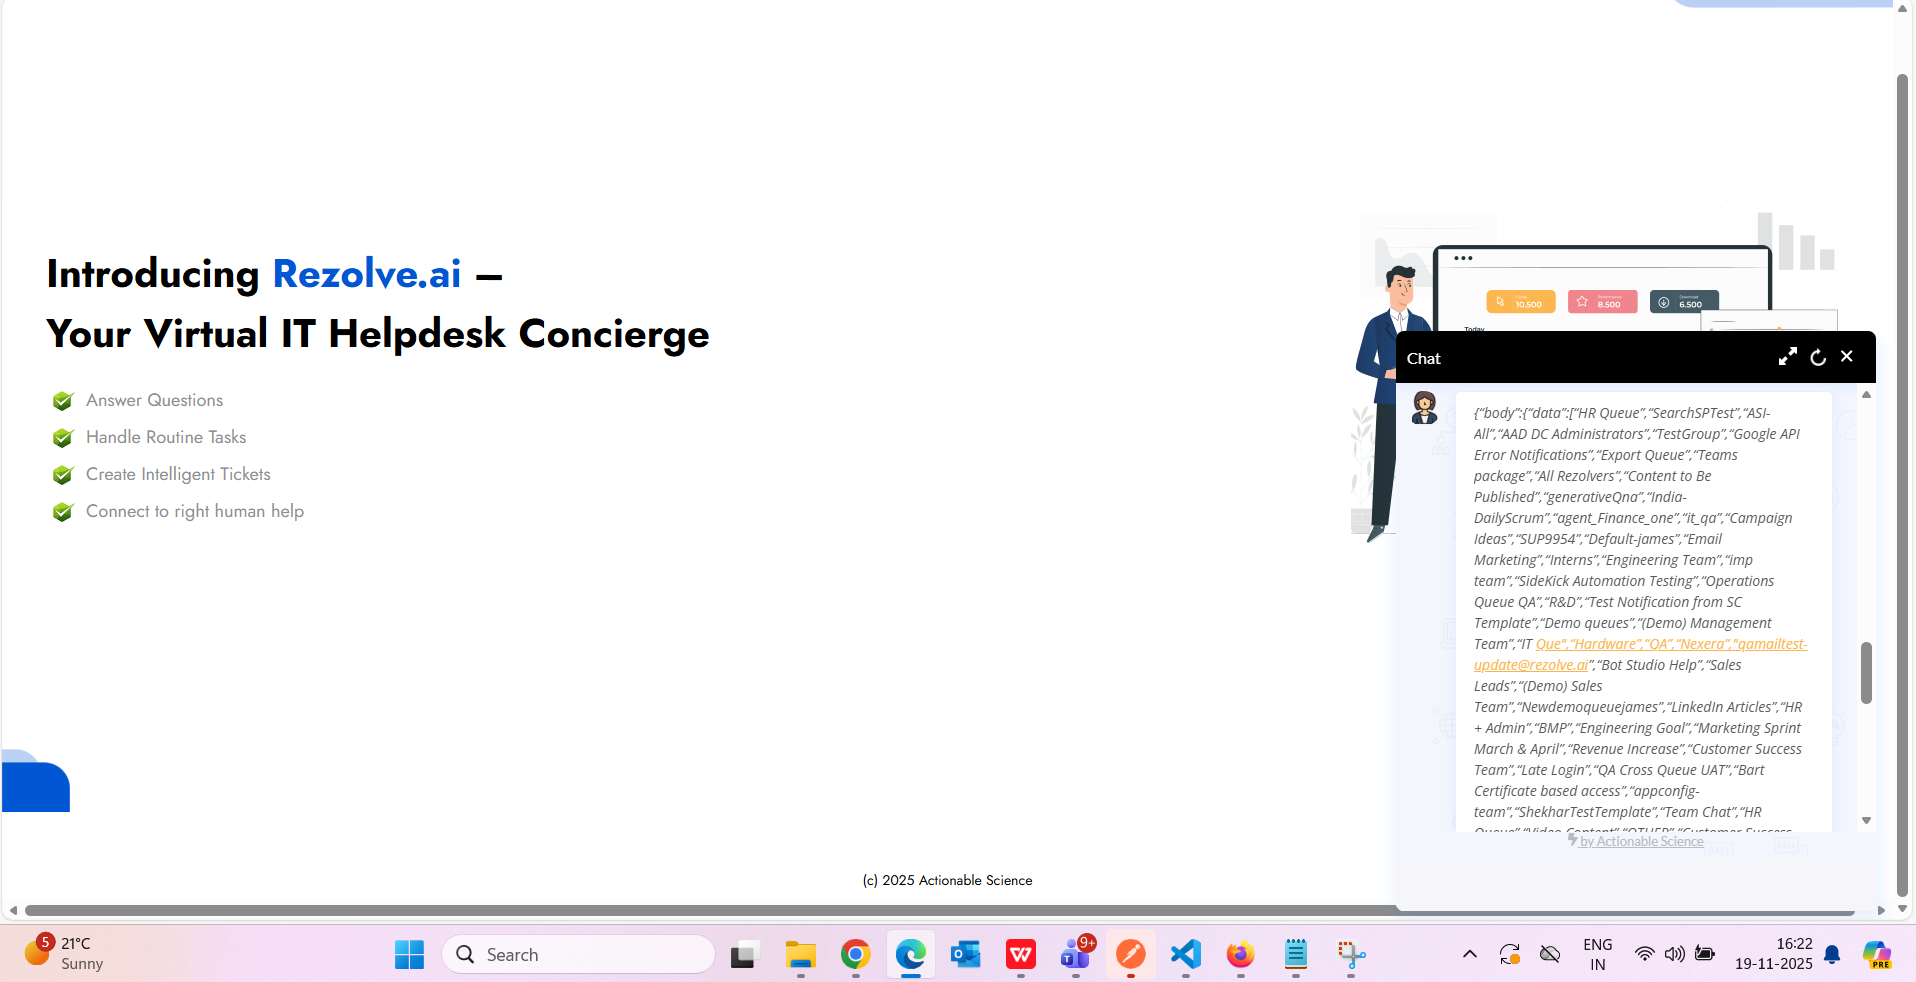Open Microsoft Teams from the taskbar
The height and width of the screenshot is (982, 1916).
click(x=1076, y=955)
